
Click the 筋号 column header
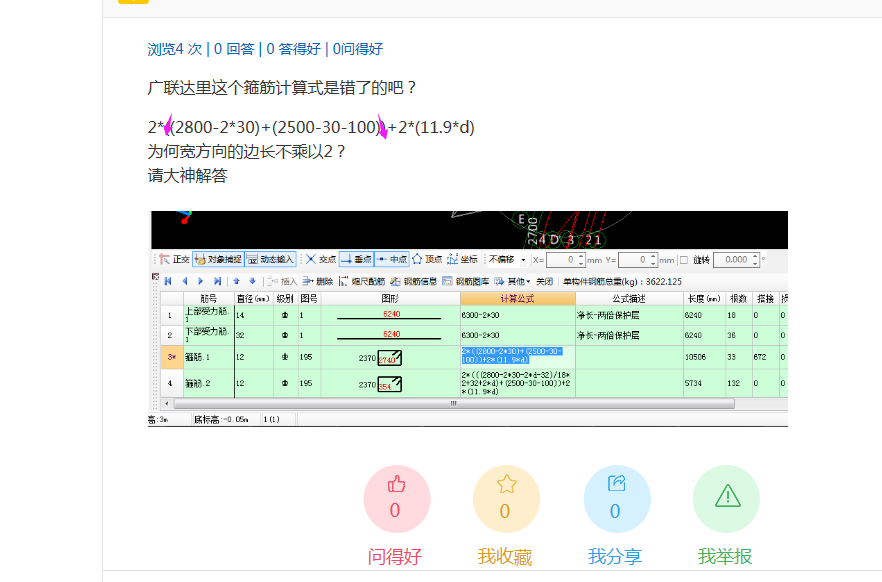[209, 299]
